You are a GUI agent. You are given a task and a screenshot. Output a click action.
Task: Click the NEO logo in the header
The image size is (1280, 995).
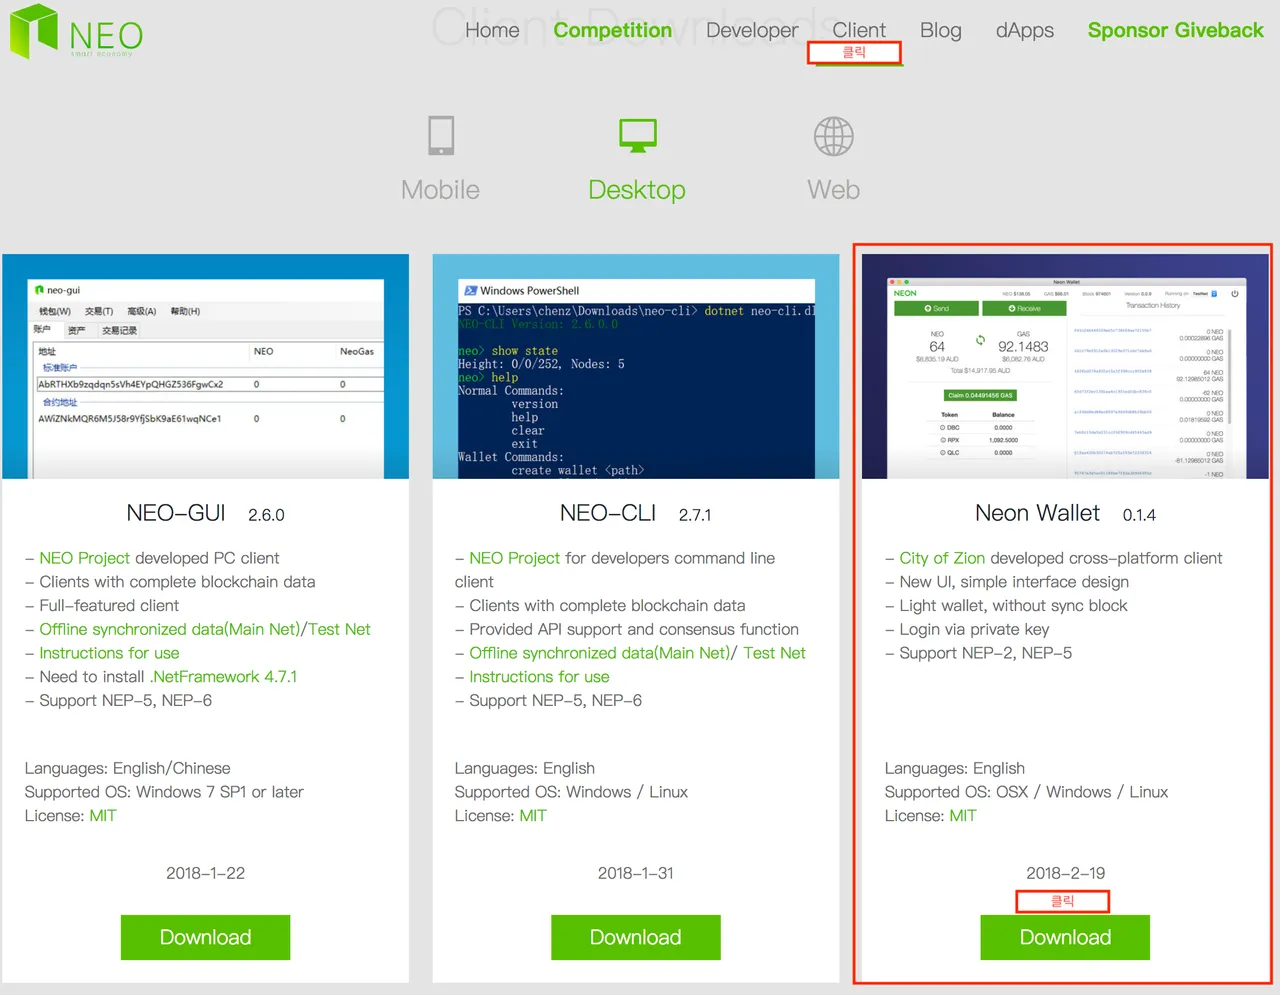click(x=76, y=31)
